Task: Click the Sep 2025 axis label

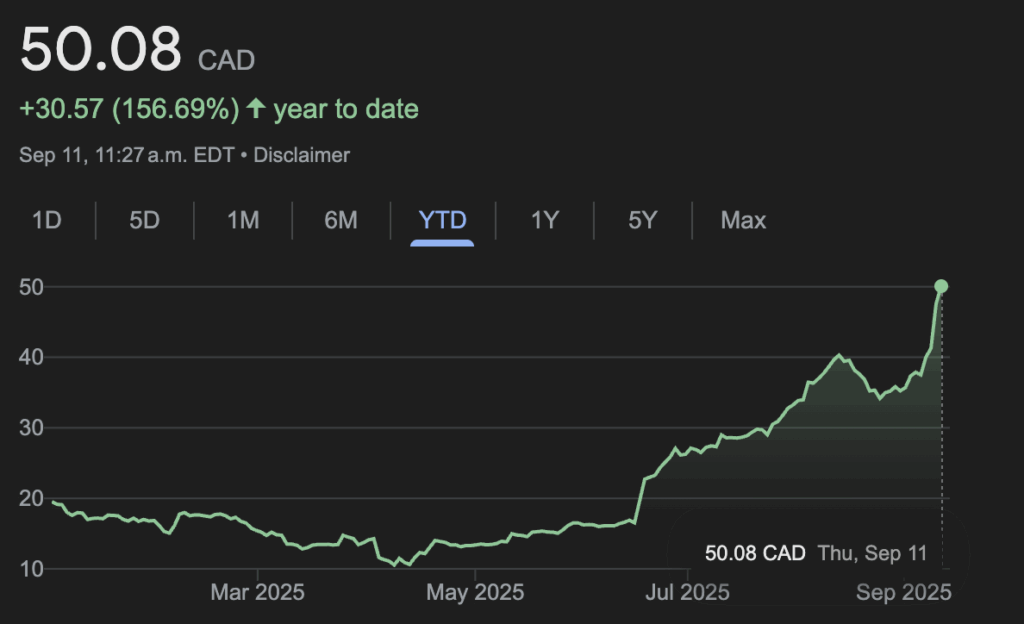Action: pos(903,593)
